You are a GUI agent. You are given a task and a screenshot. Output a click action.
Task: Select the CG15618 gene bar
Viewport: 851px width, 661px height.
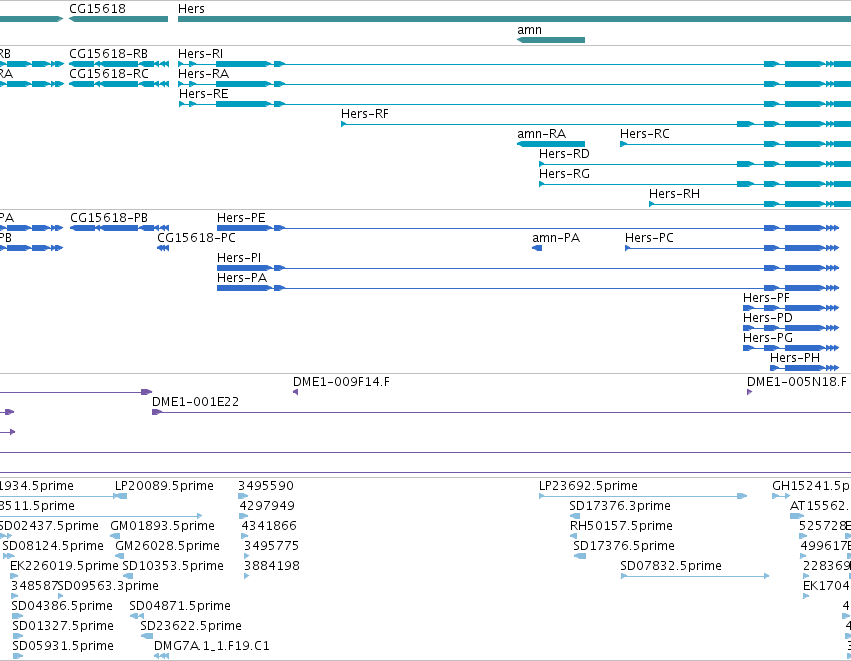click(118, 19)
